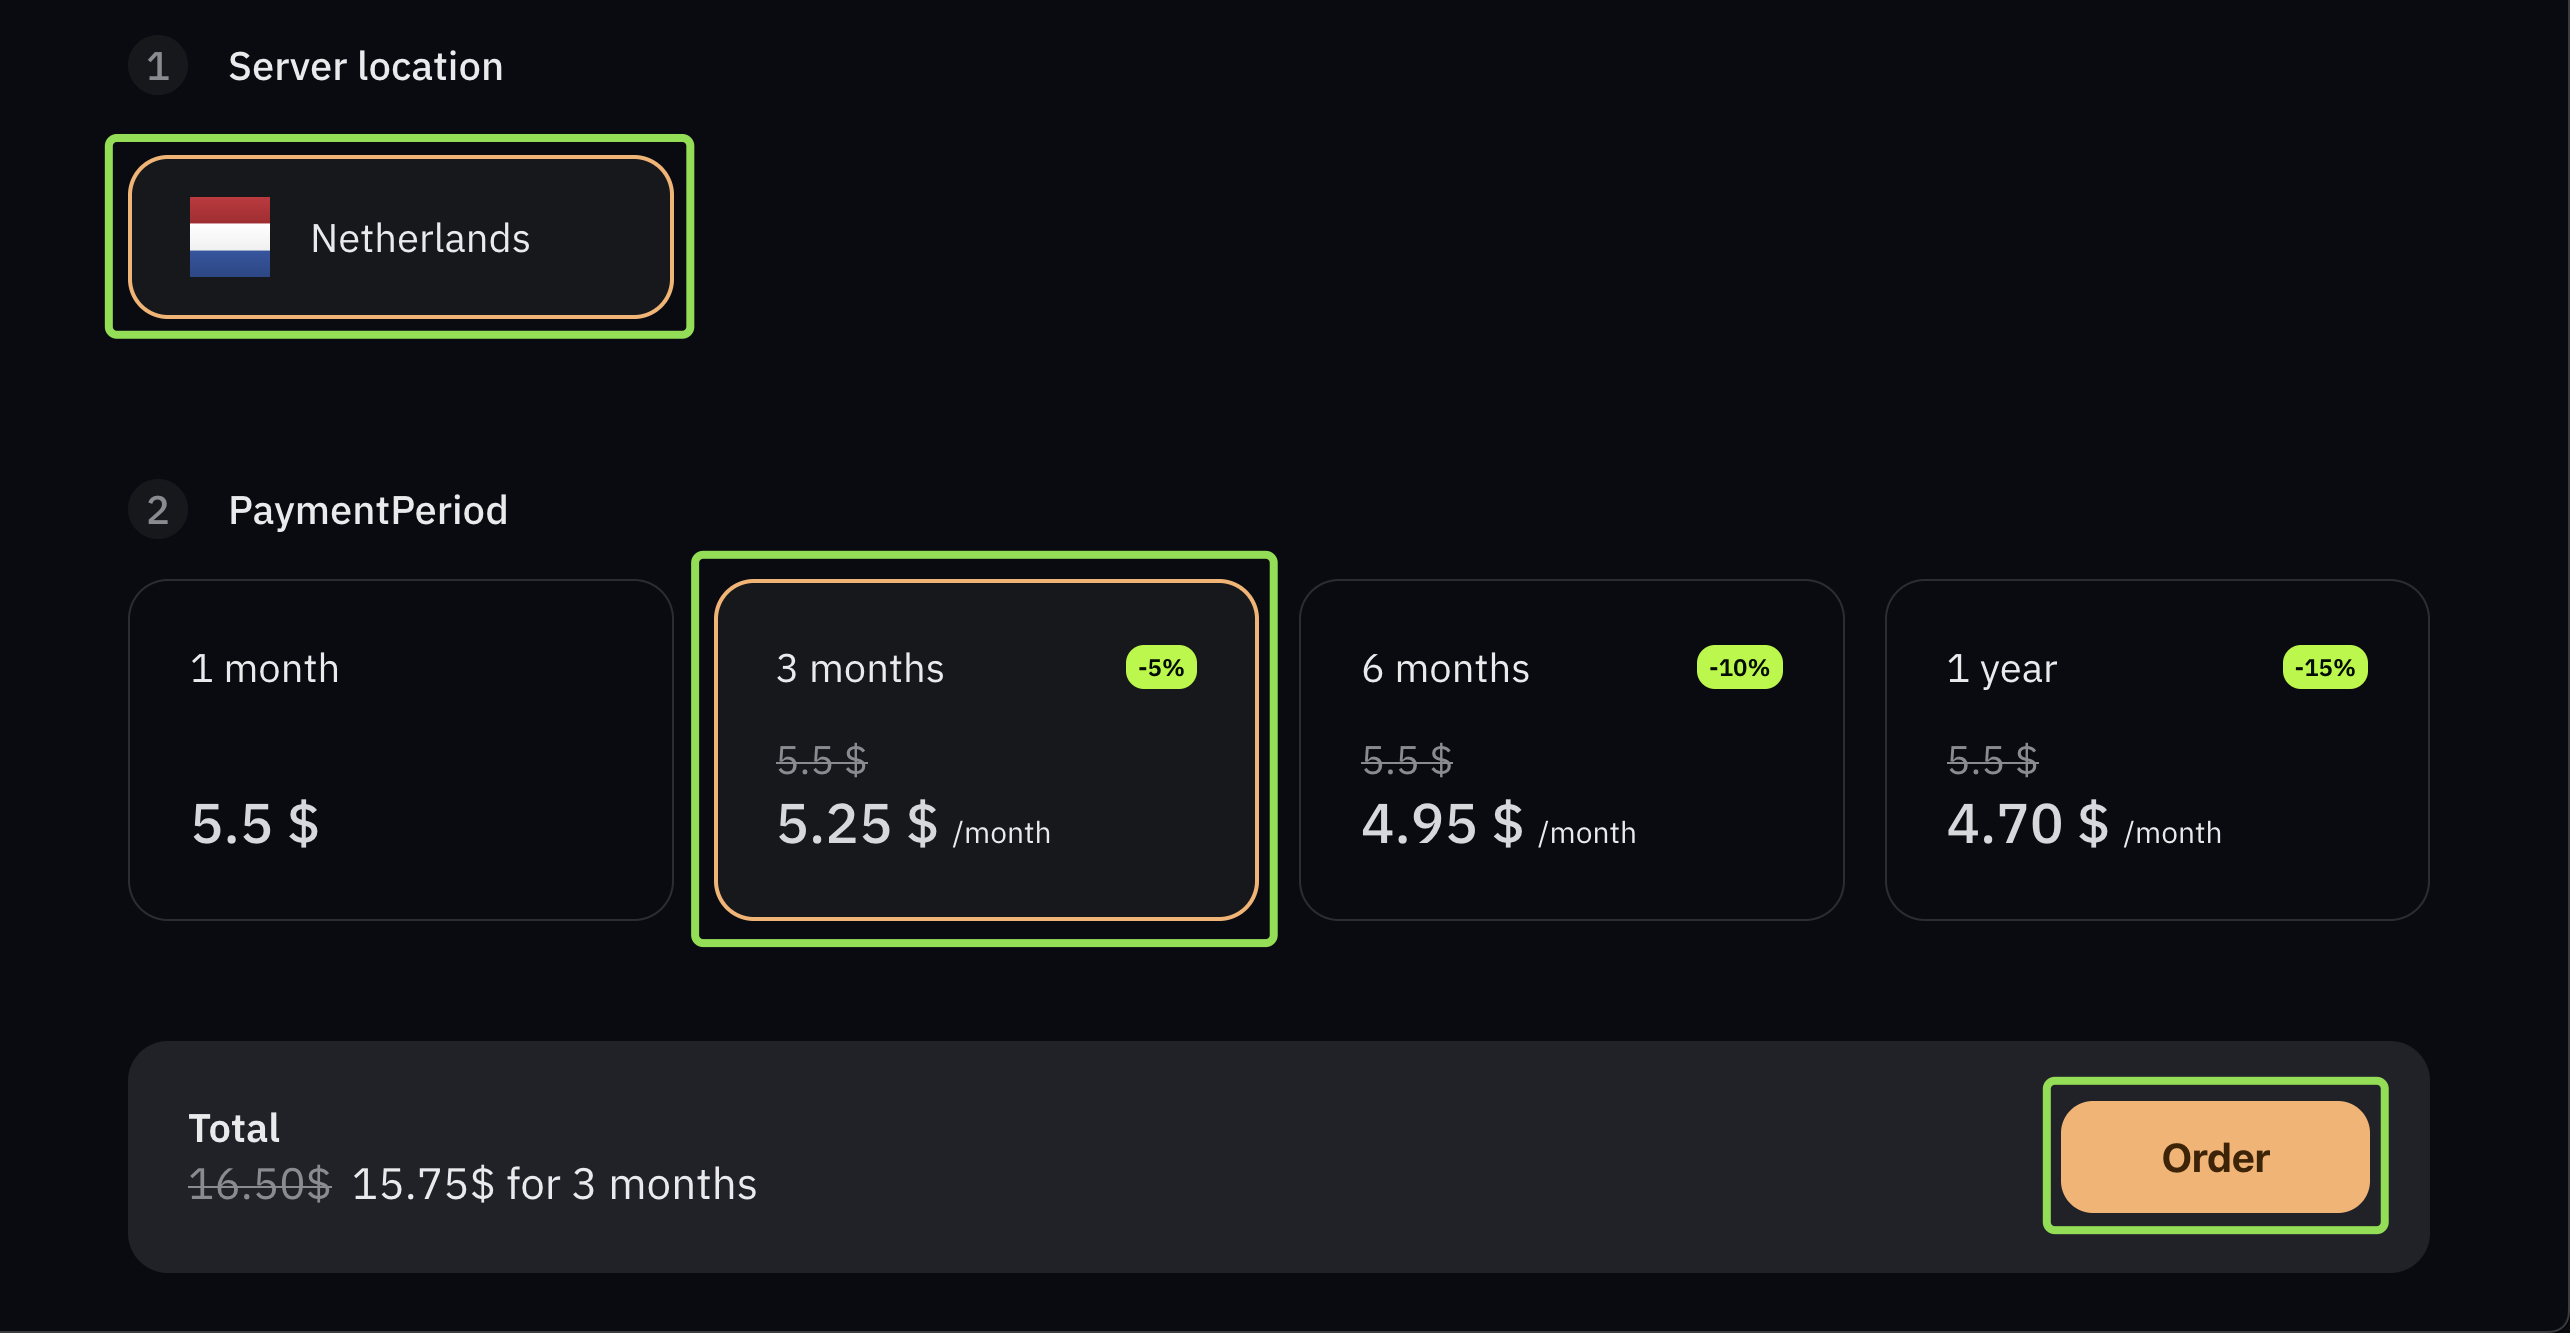Click the Server location heading
Viewport: 2570px width, 1333px height.
coord(366,67)
